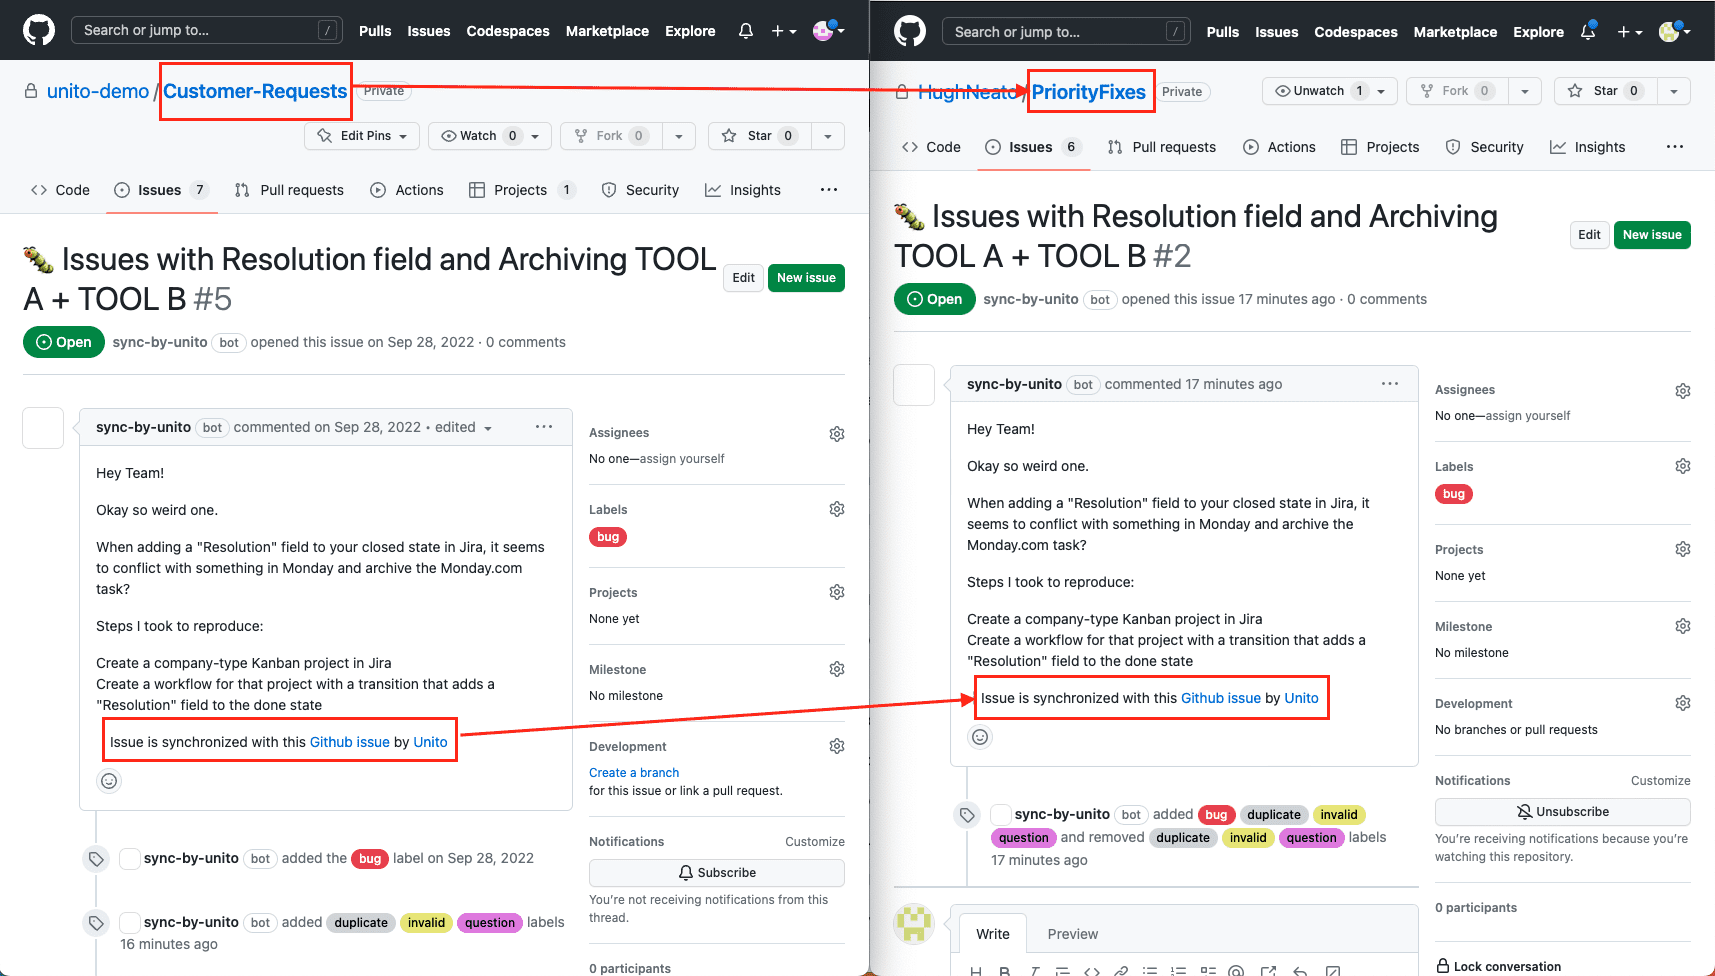
Task: Star the PriorityFixes repository
Action: (1603, 90)
